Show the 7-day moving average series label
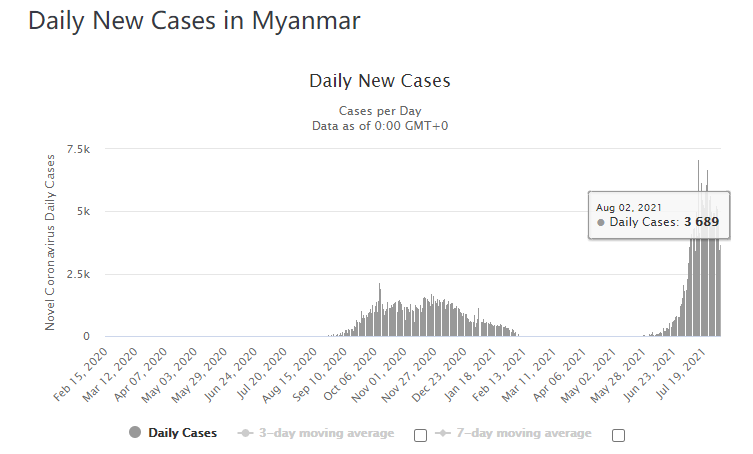 [x=524, y=433]
